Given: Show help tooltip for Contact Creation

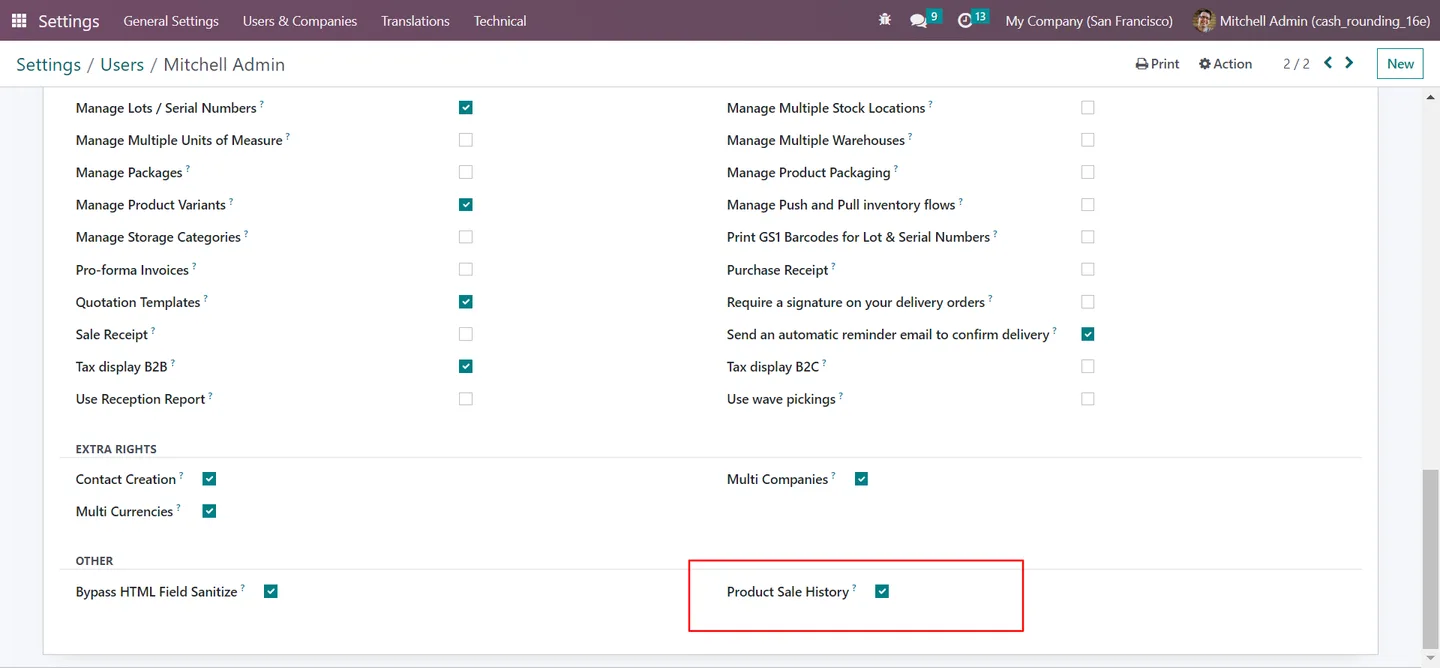Looking at the screenshot, I should click(182, 475).
